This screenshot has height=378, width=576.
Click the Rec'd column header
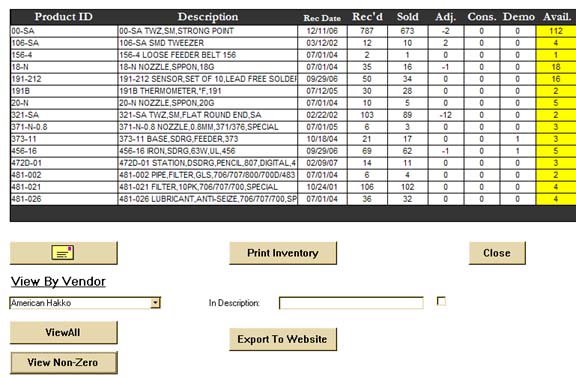click(x=367, y=17)
